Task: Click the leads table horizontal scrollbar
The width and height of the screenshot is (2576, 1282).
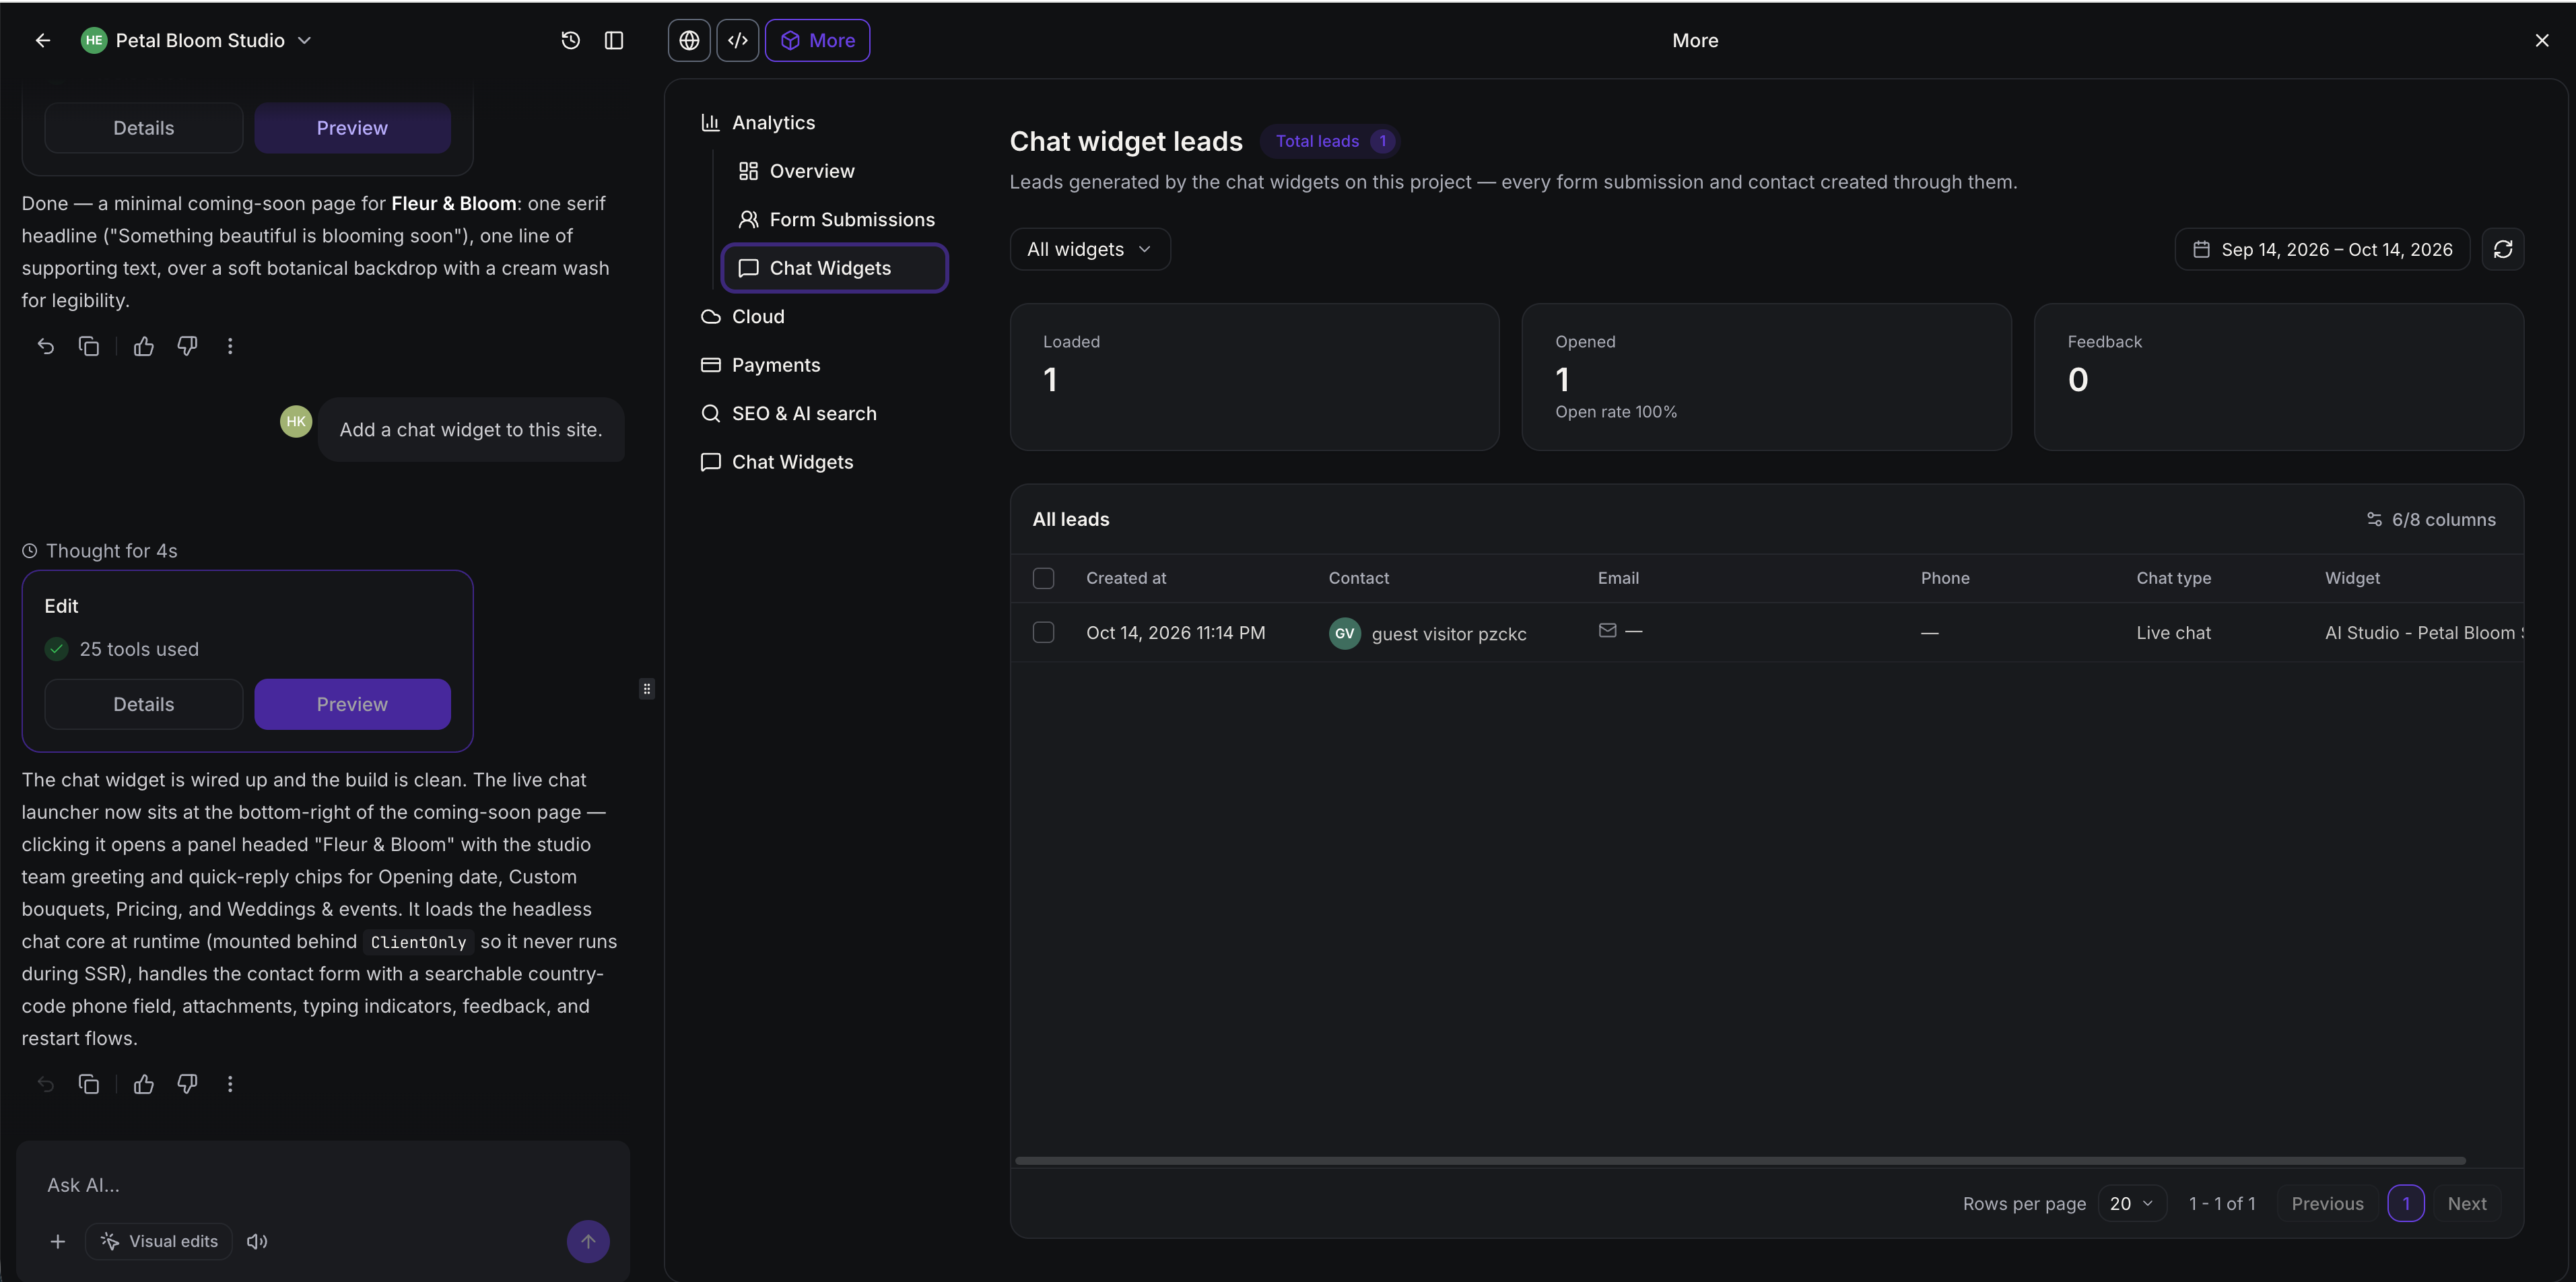Action: [x=1740, y=1160]
